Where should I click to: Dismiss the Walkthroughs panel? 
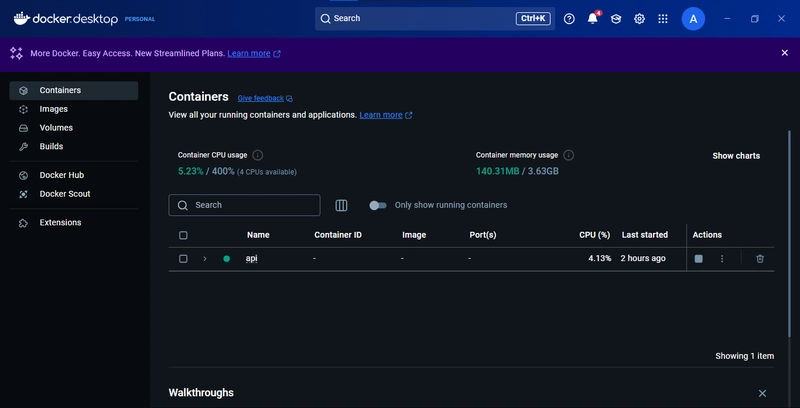762,394
